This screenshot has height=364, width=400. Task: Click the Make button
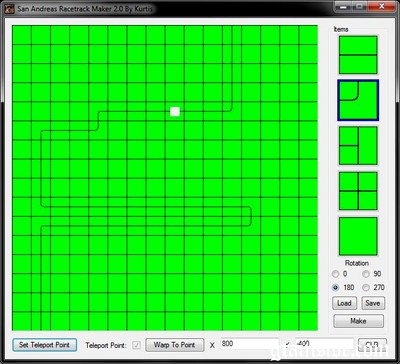(x=358, y=321)
